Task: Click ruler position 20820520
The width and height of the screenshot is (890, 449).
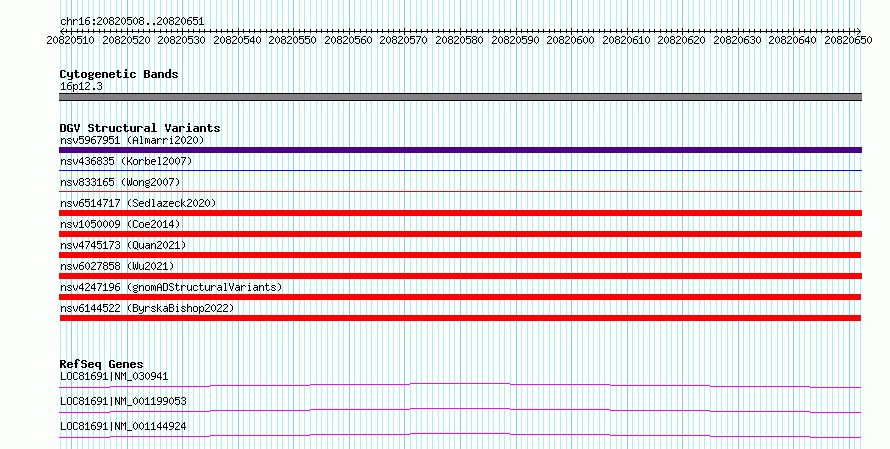Action: point(126,40)
